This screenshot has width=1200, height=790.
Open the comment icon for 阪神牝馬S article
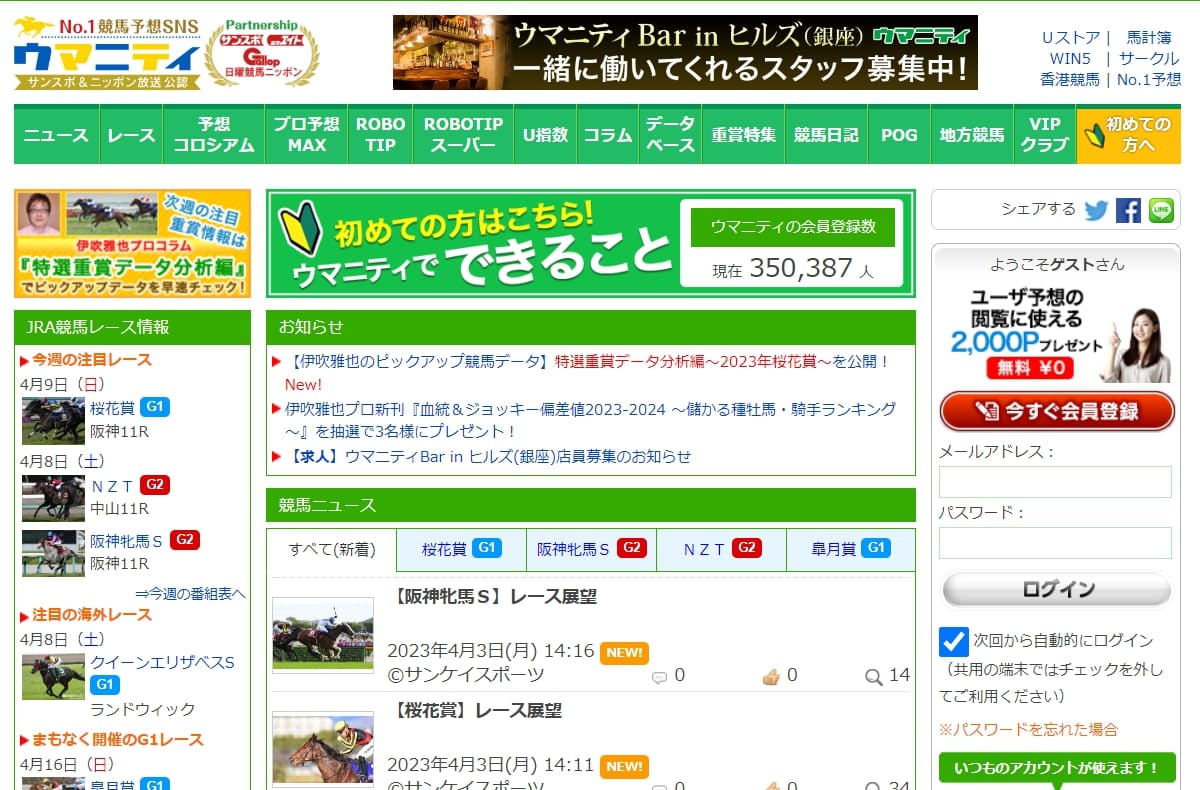659,677
